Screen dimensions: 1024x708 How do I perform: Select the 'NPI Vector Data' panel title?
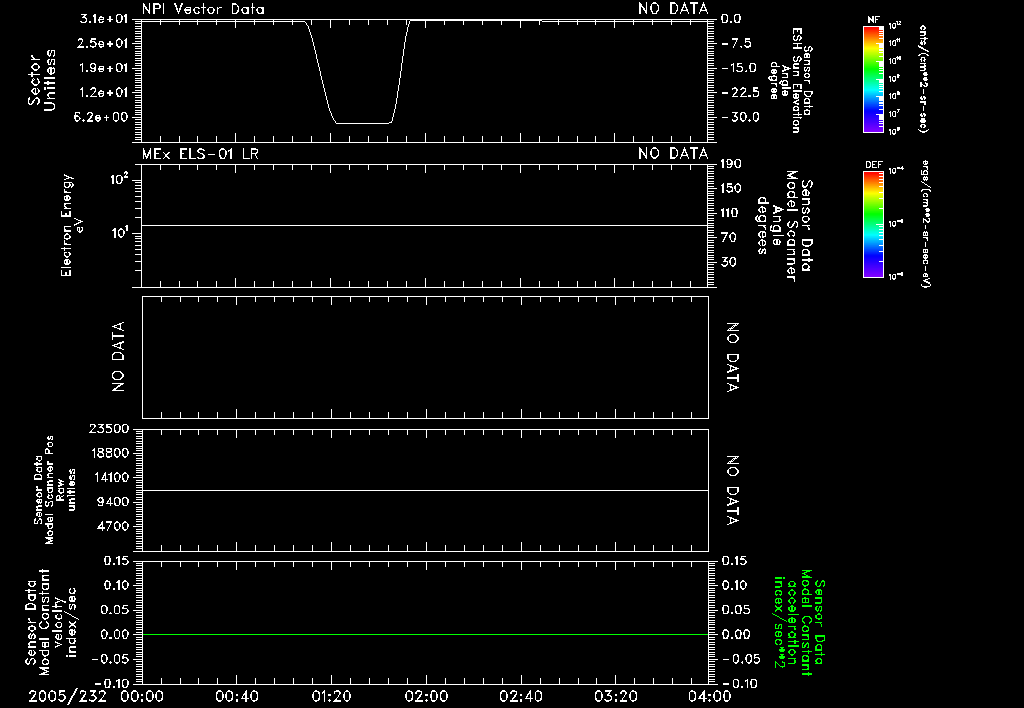(203, 9)
